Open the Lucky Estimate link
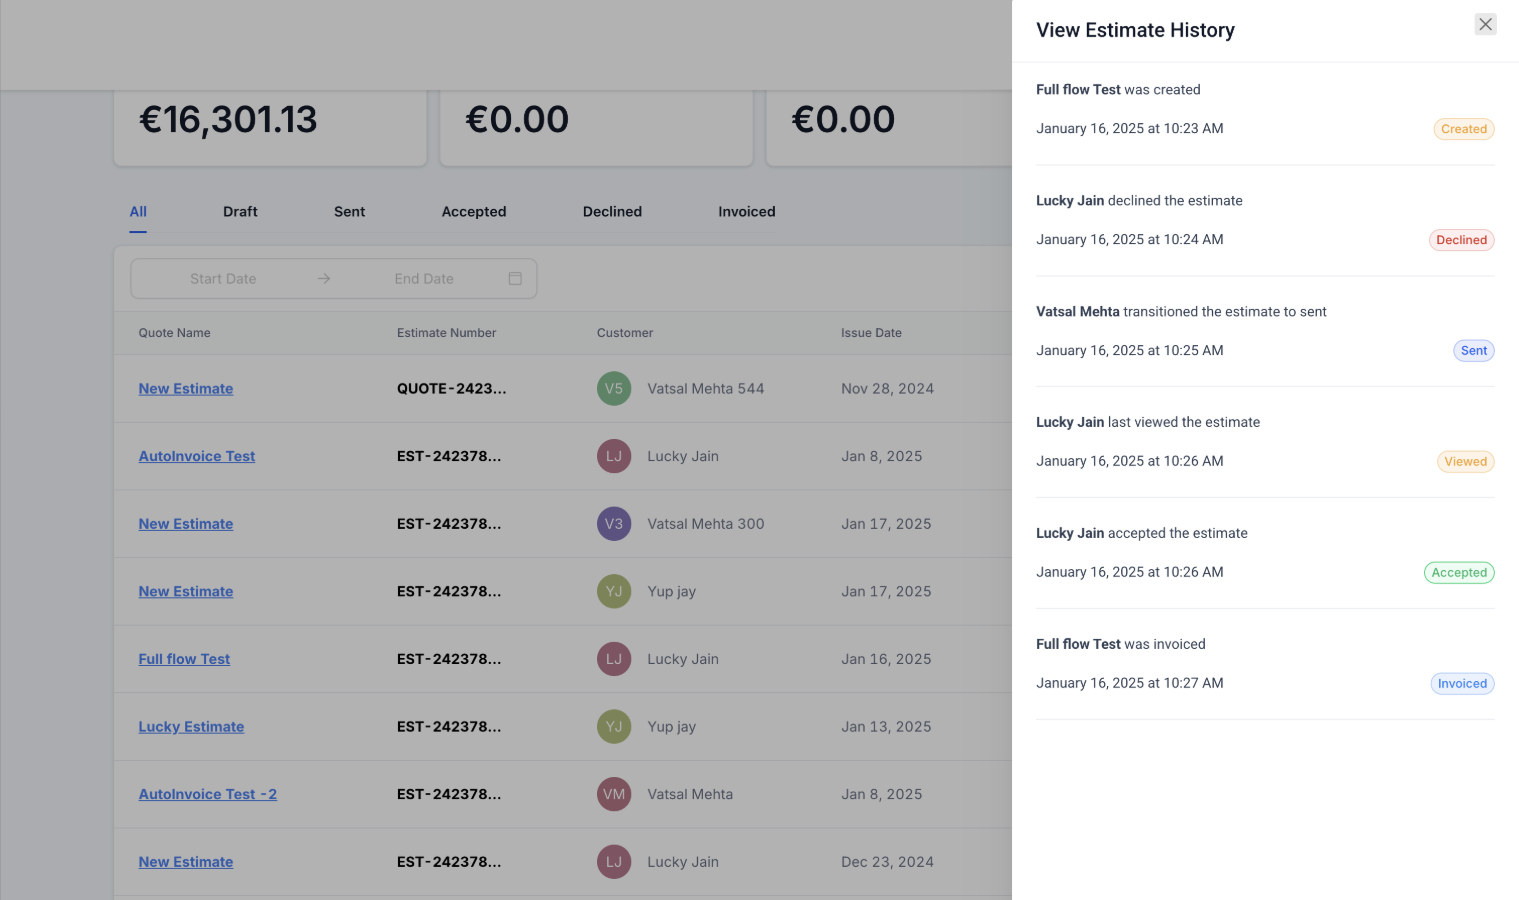Image resolution: width=1519 pixels, height=900 pixels. pyautogui.click(x=191, y=727)
